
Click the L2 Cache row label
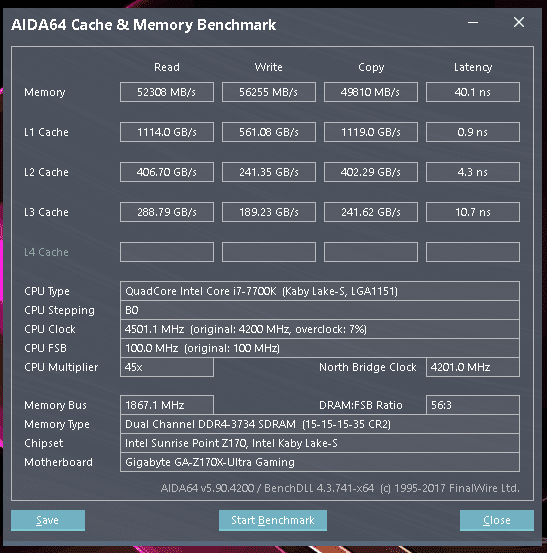tap(46, 172)
